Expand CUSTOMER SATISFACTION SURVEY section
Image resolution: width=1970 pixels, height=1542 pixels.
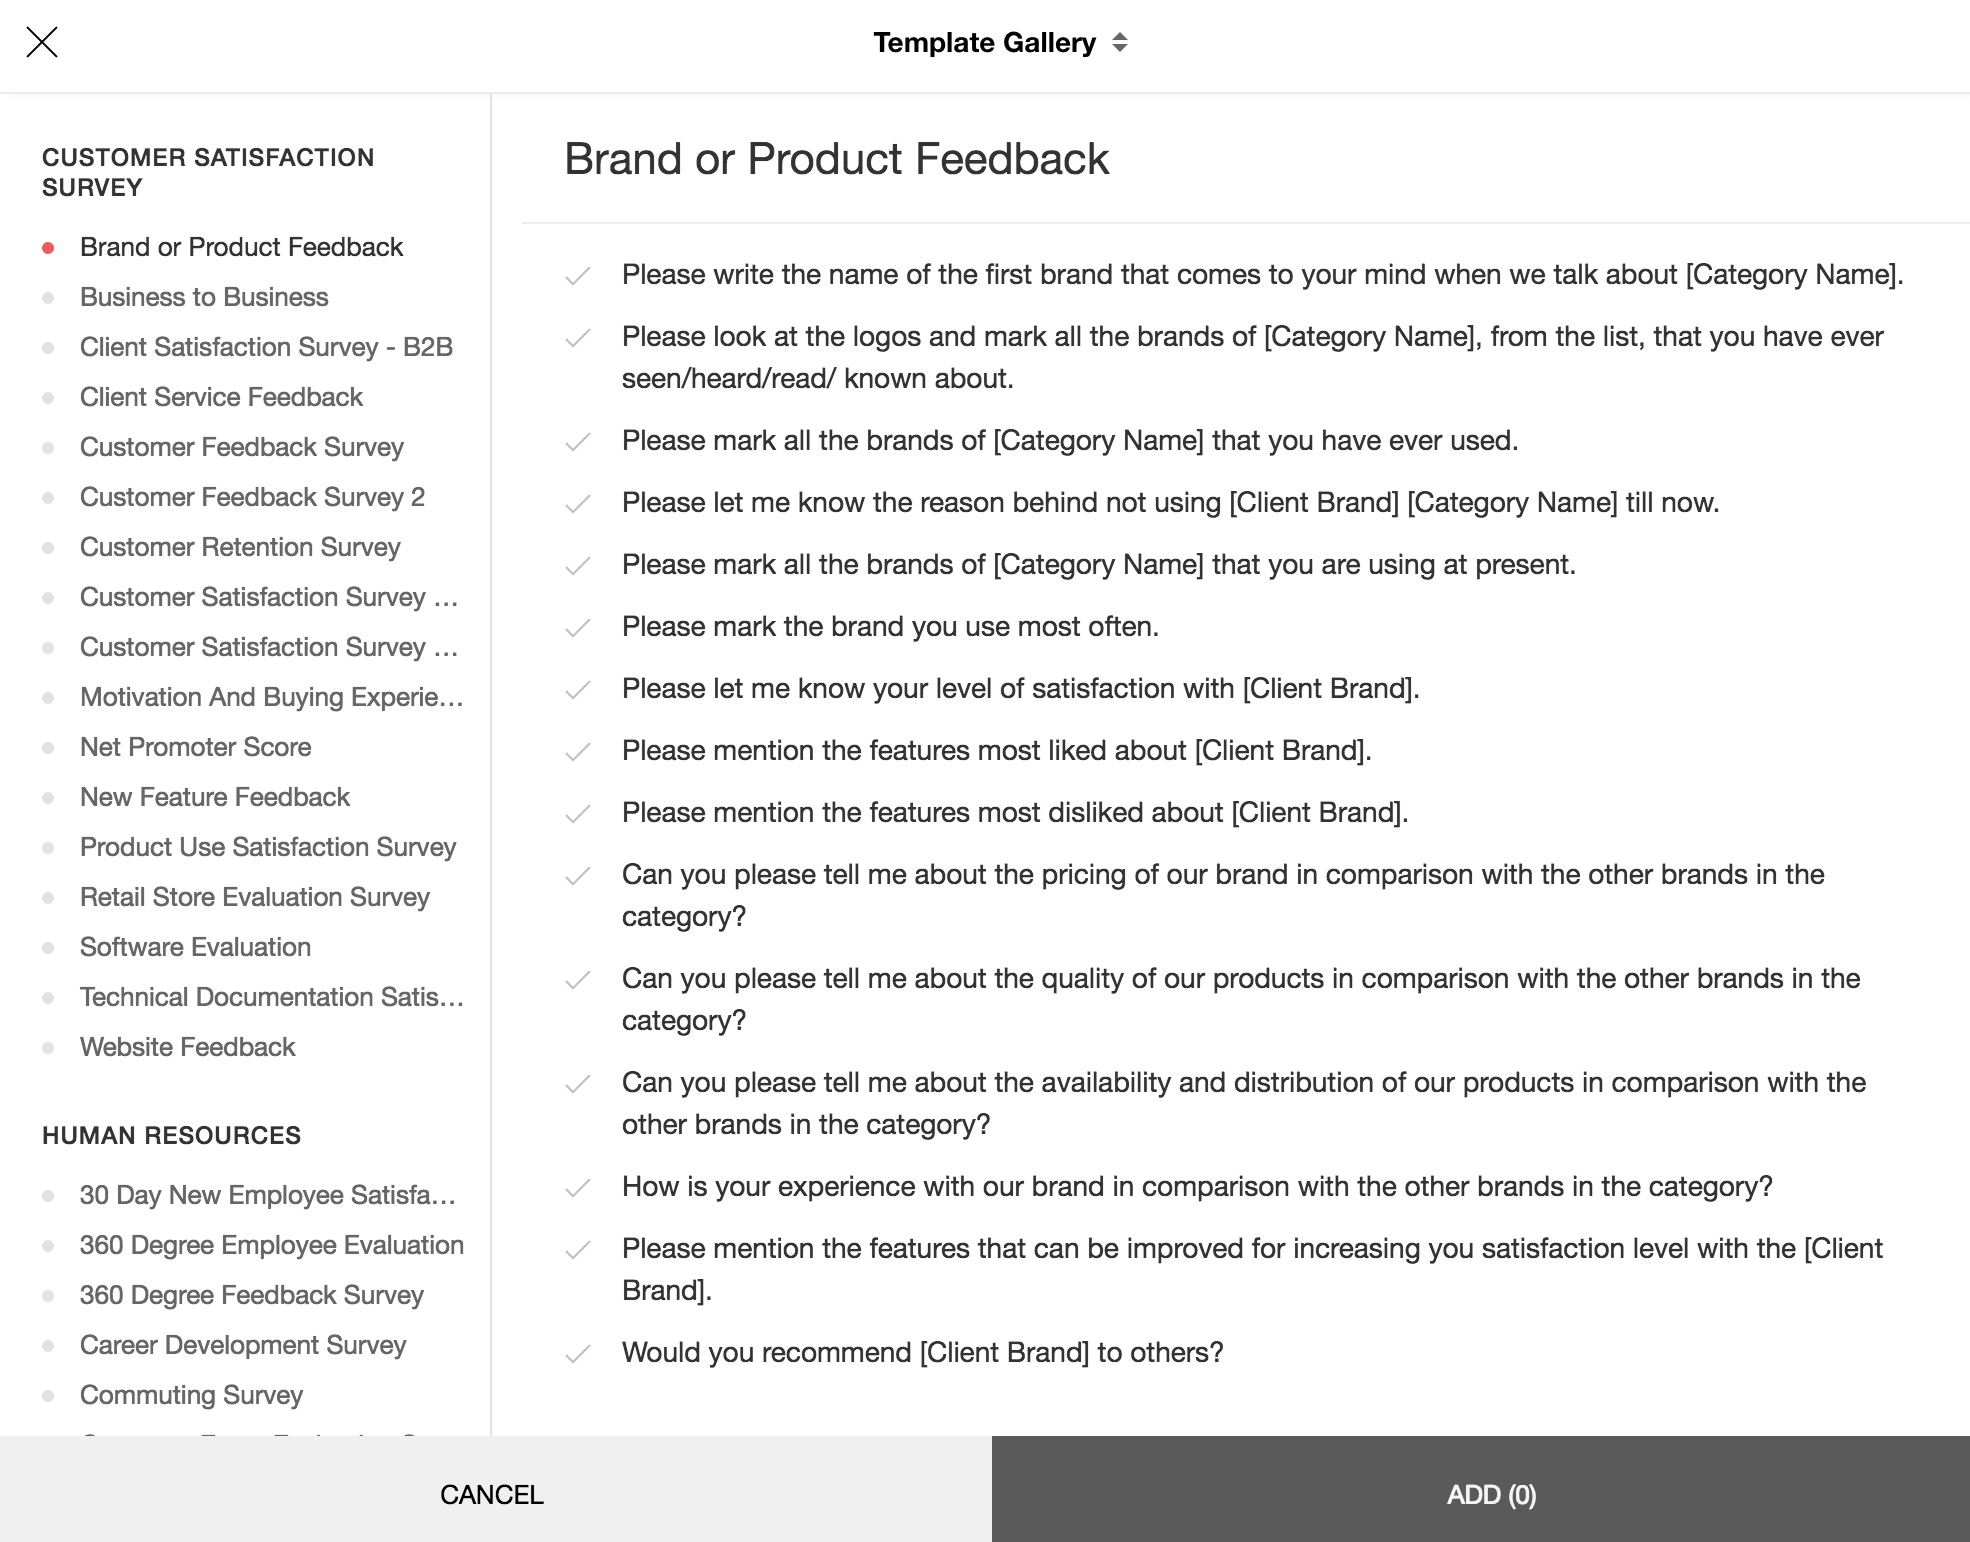[x=208, y=170]
